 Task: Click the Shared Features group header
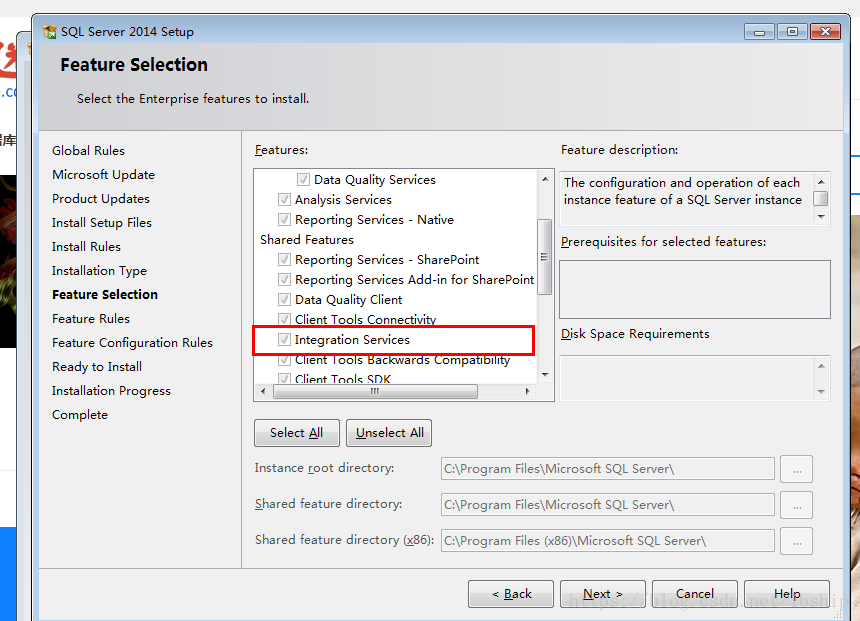coord(307,240)
